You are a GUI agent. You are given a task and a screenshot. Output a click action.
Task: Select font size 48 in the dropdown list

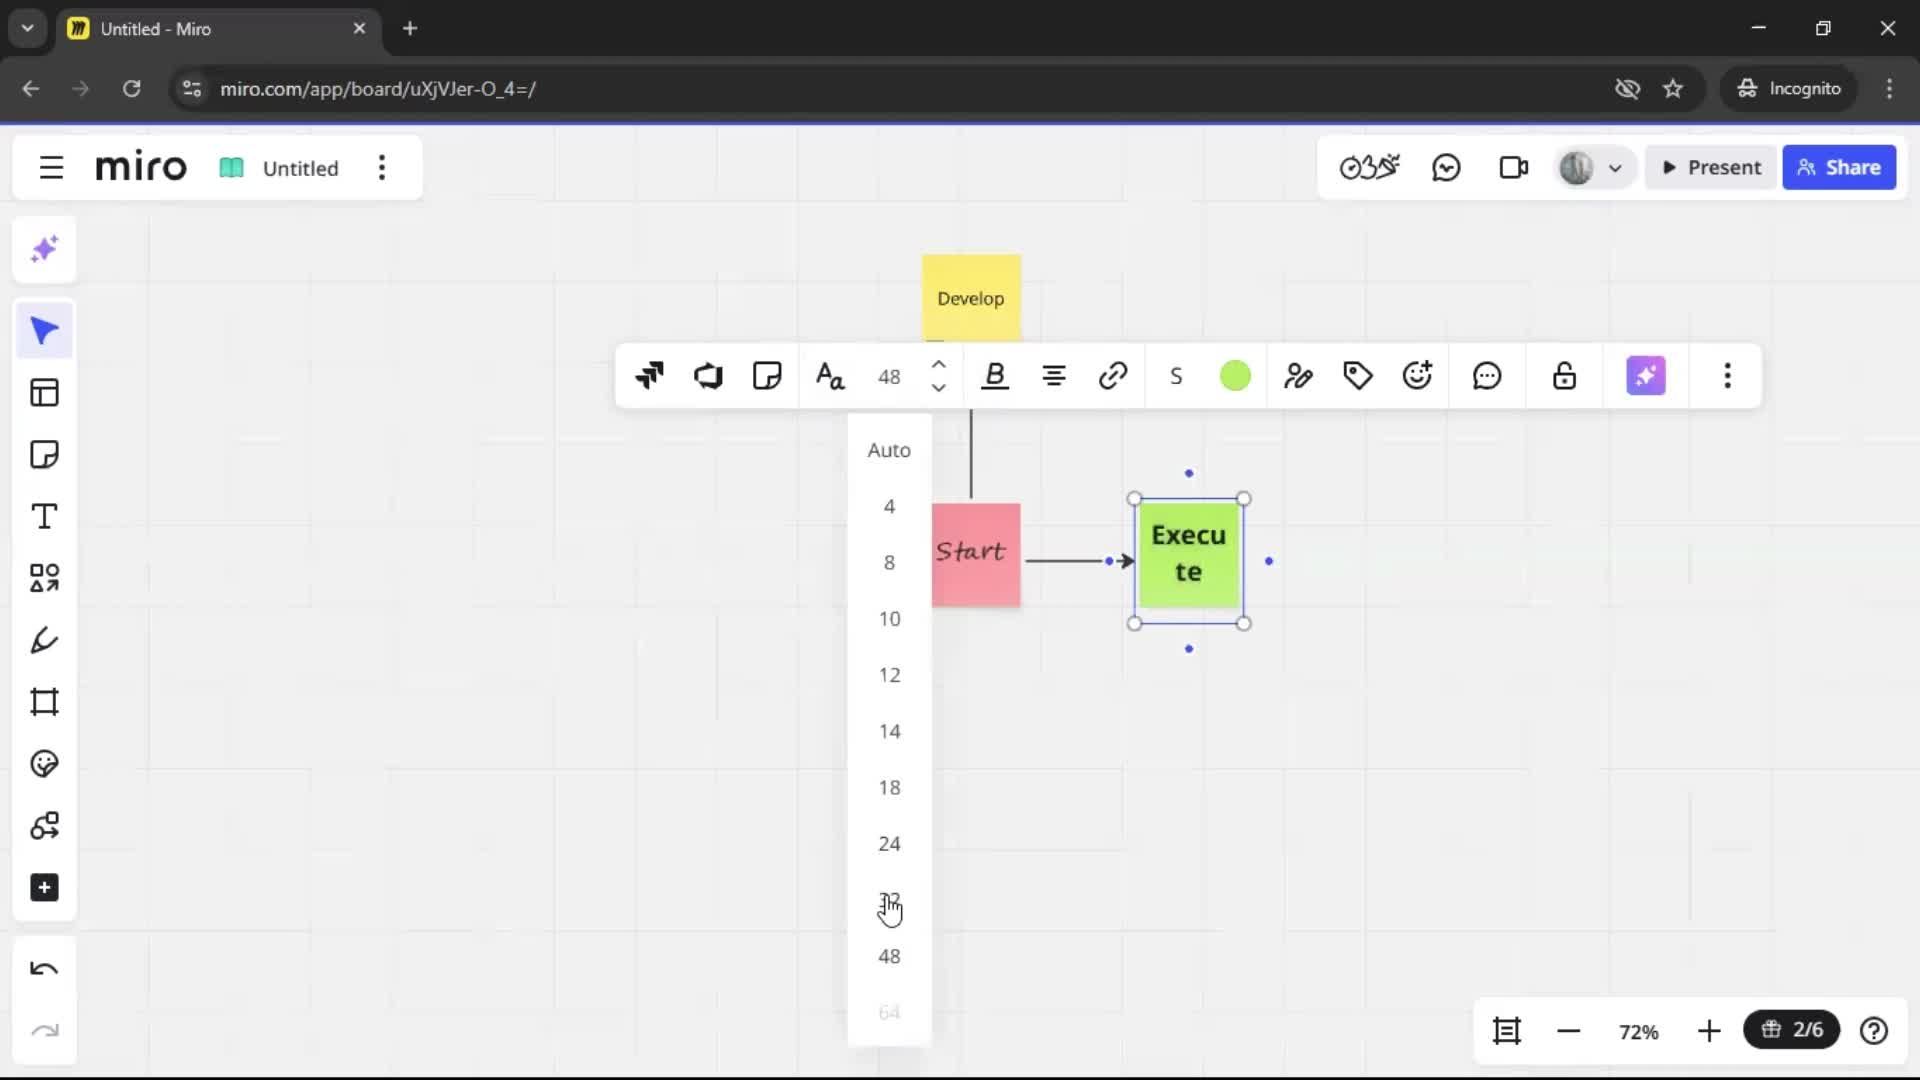(889, 957)
